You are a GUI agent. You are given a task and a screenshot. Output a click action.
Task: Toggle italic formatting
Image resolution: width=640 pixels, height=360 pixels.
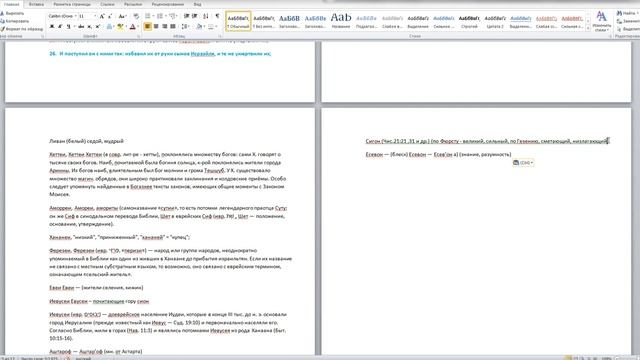(60, 27)
